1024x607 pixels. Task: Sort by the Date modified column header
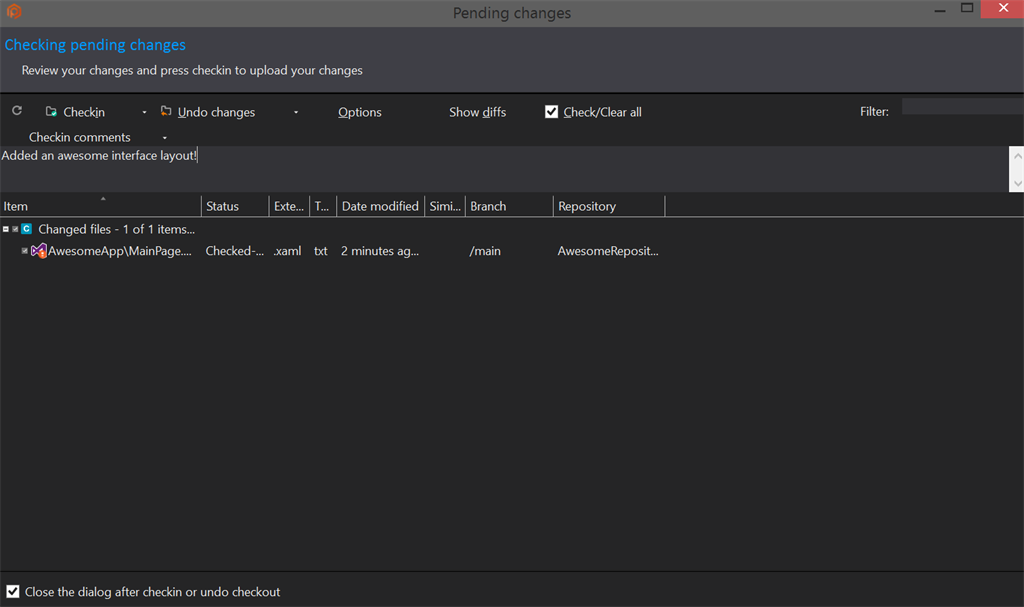coord(380,205)
